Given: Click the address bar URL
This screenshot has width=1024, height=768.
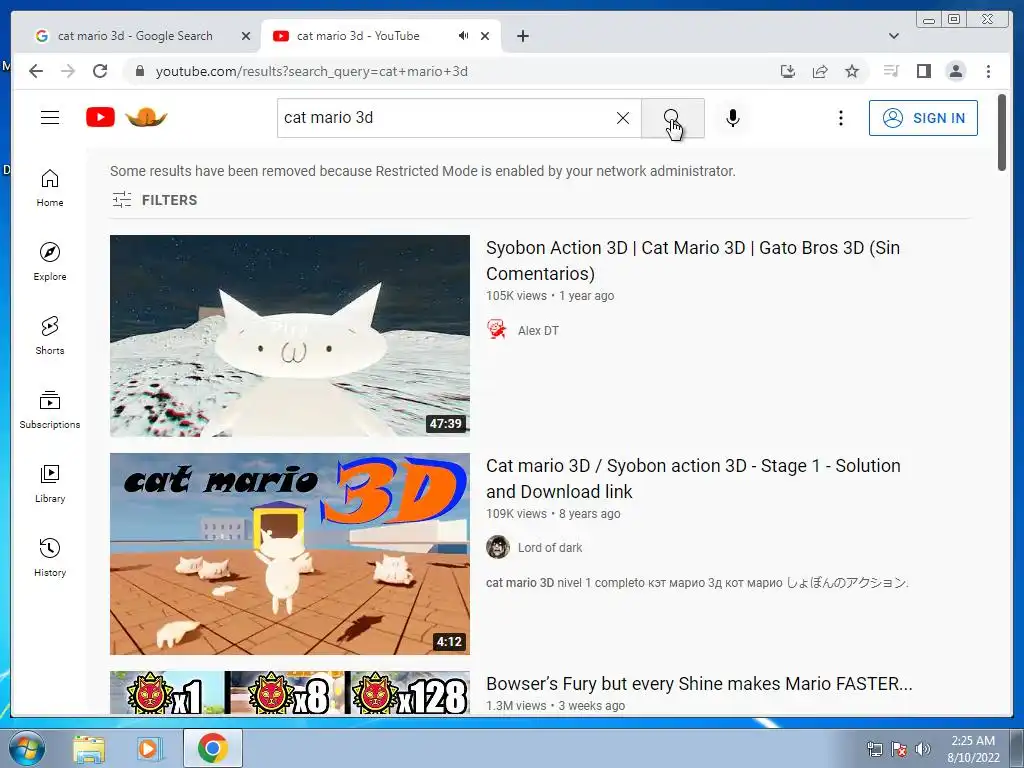Looking at the screenshot, I should tap(312, 71).
